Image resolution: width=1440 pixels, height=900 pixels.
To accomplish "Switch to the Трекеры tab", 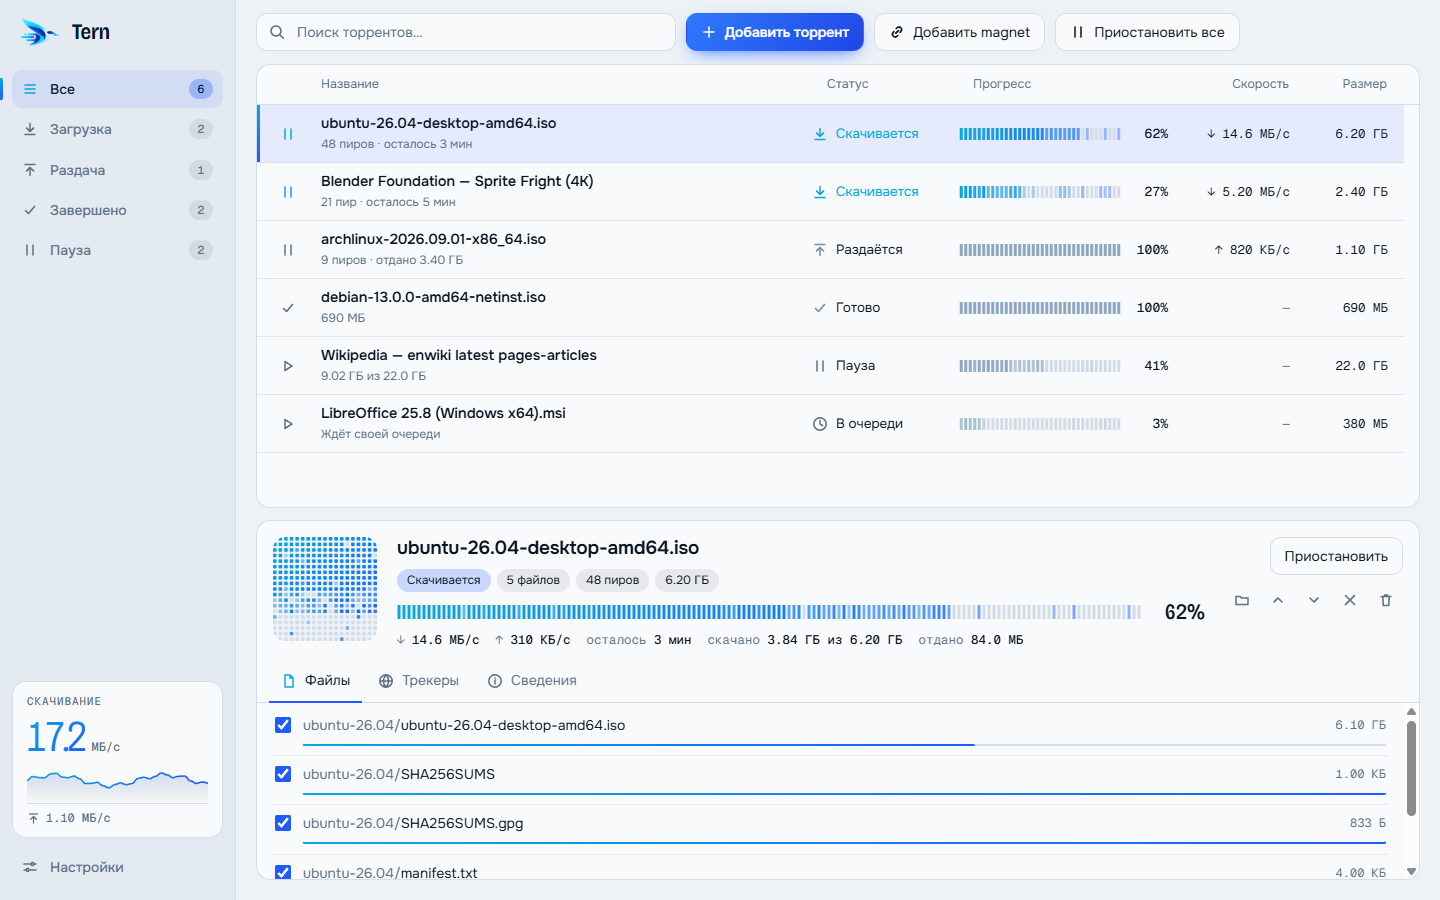I will coord(419,681).
